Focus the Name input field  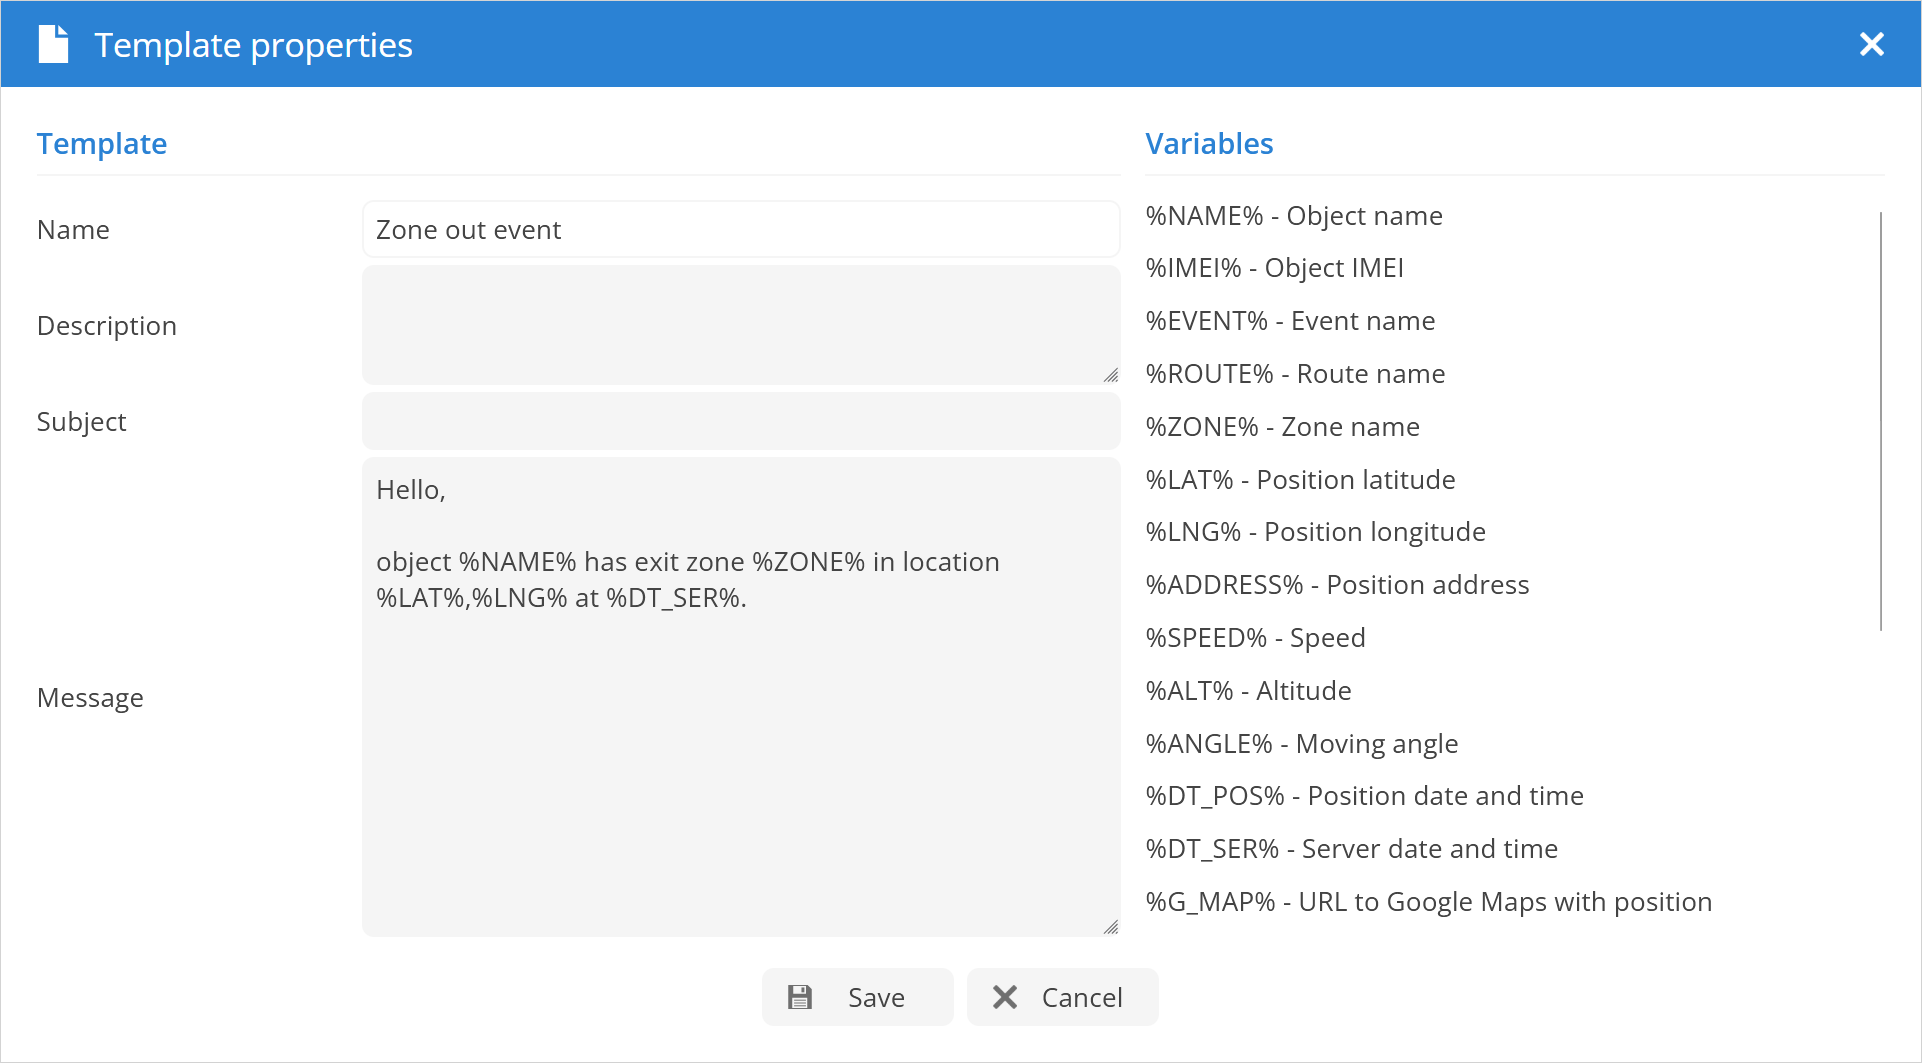[740, 230]
